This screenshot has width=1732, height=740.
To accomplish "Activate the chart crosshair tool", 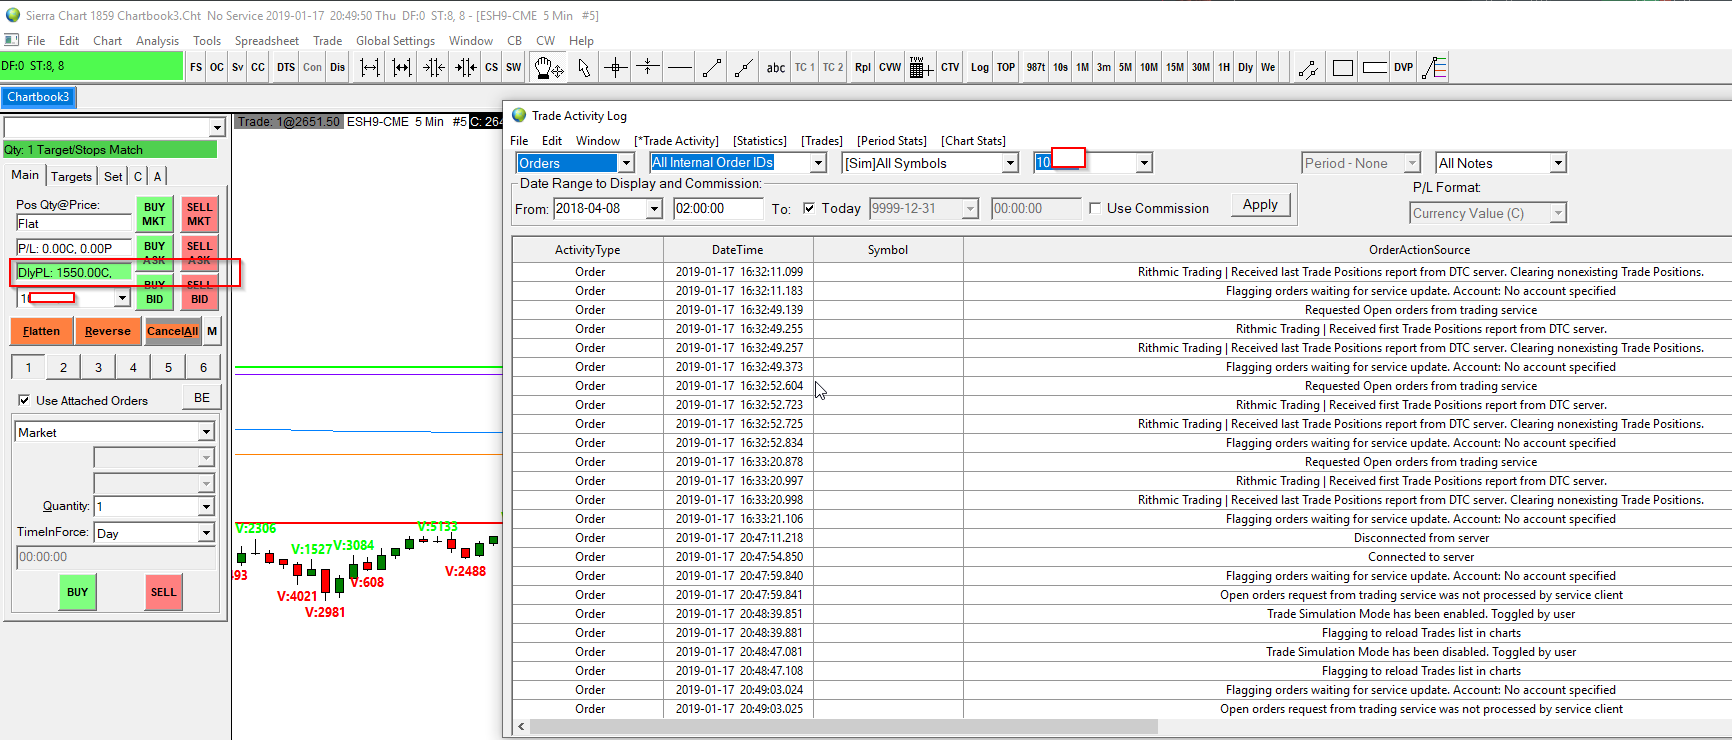I will coord(616,67).
